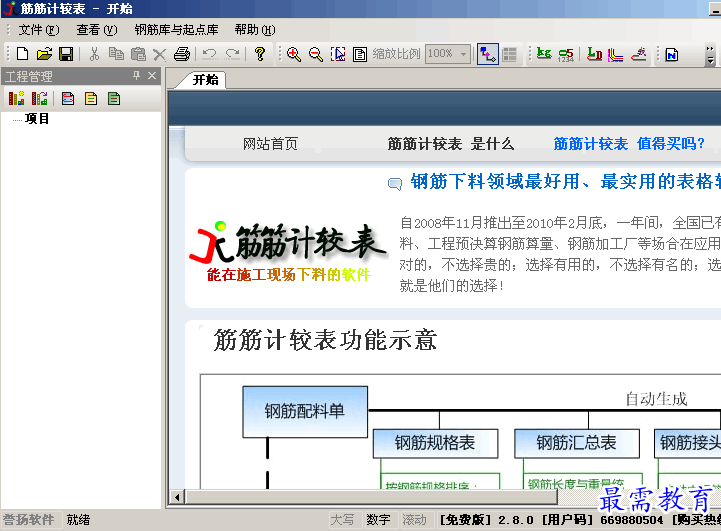The height and width of the screenshot is (531, 721).
Task: Click the 钢筋配料单 diagram box
Action: (305, 411)
